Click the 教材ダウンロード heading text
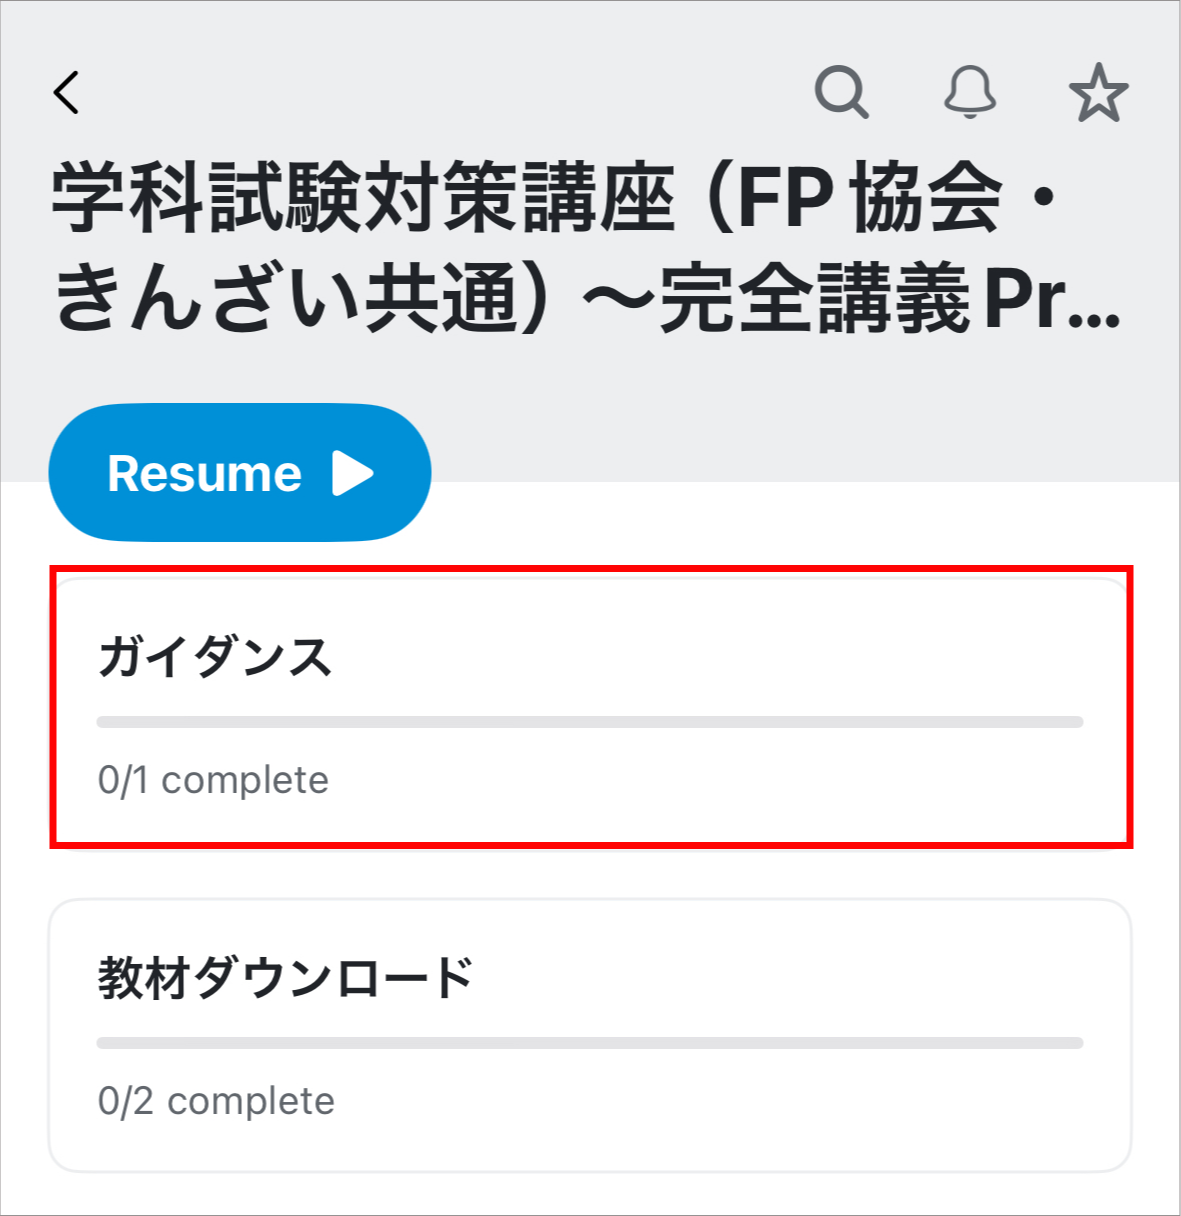The height and width of the screenshot is (1216, 1181). point(285,978)
